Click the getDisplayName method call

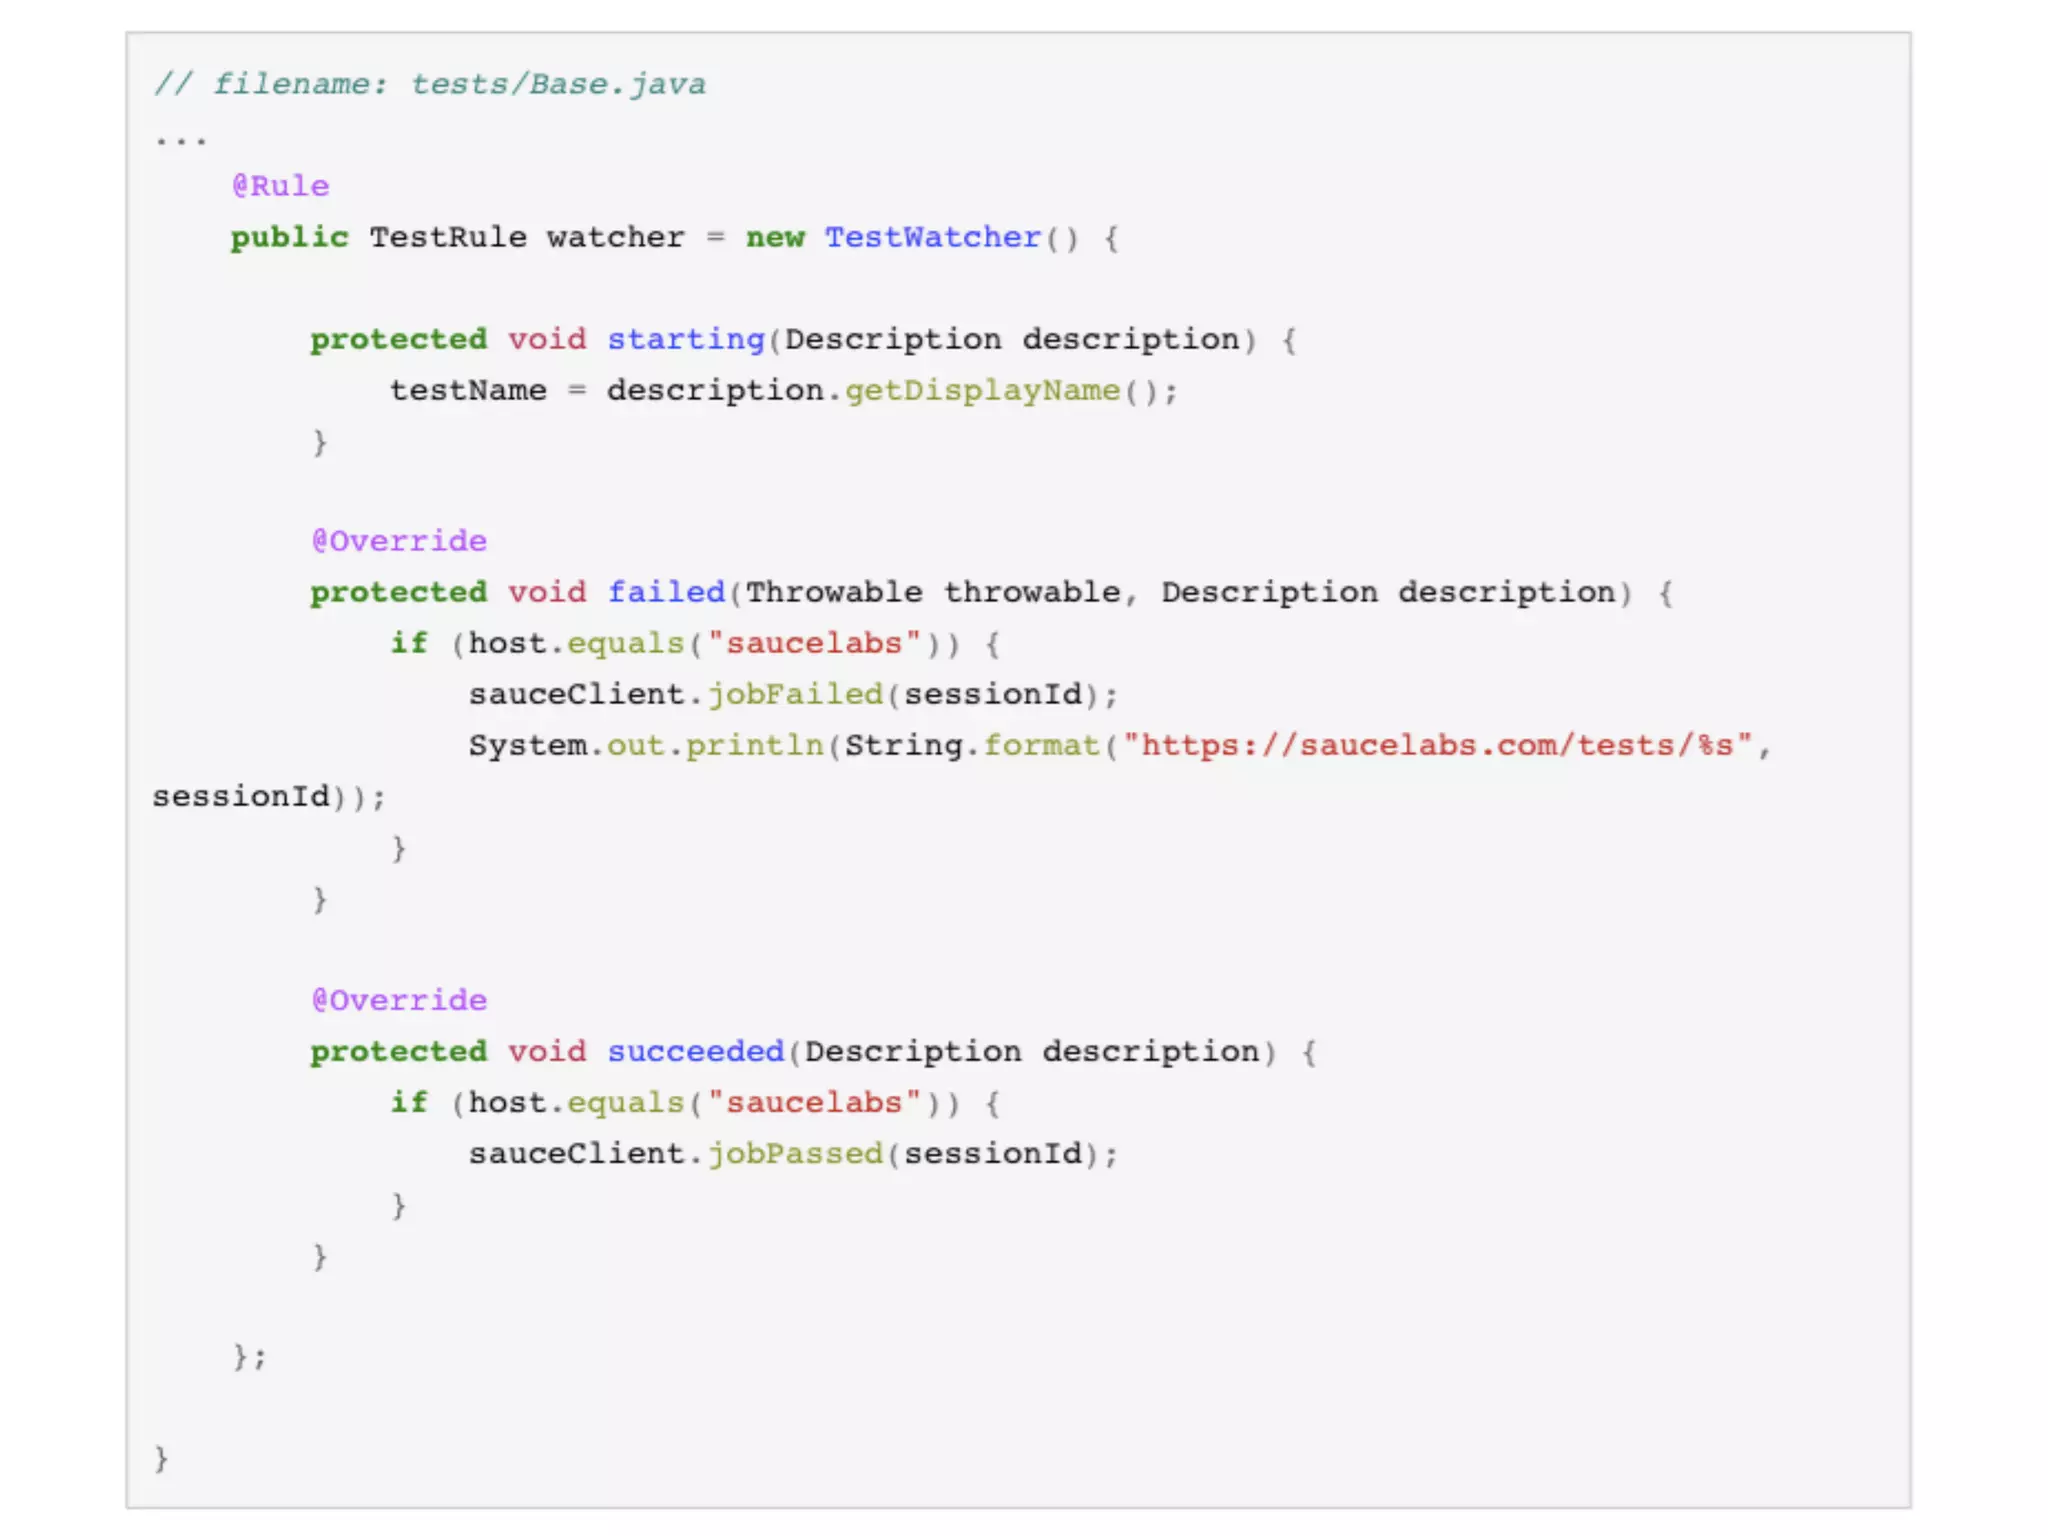point(982,390)
